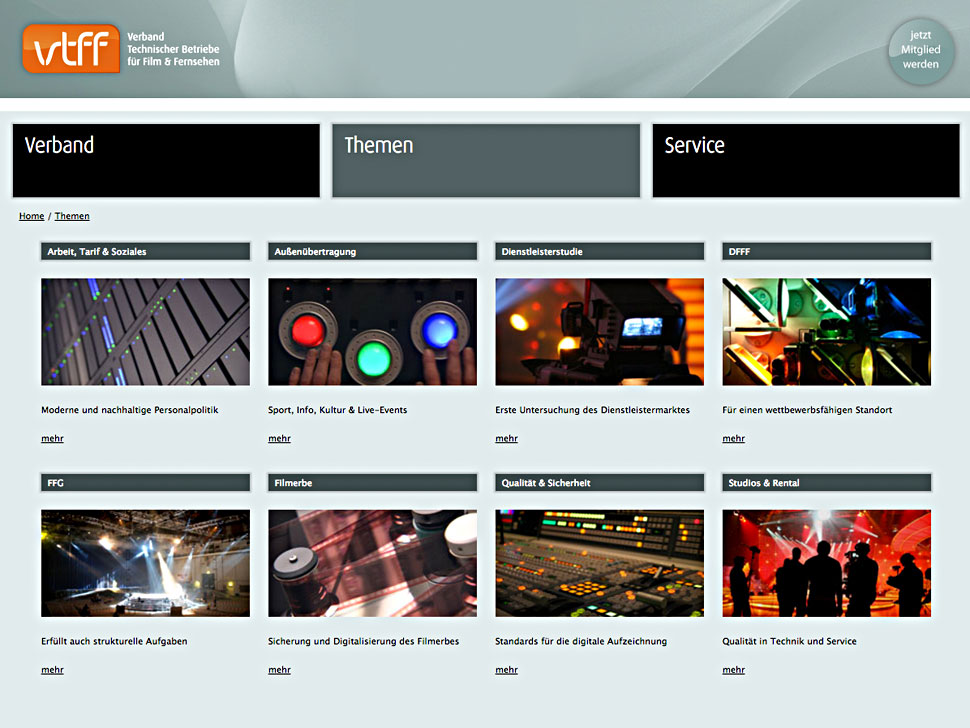
Task: Select the Dienstleisterstudie camera image
Action: pos(599,332)
